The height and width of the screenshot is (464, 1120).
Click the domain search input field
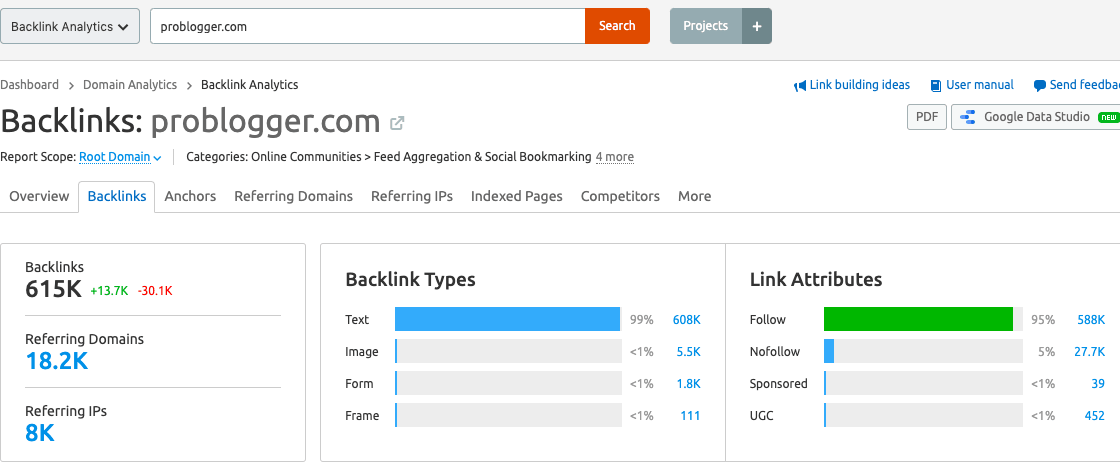tap(368, 26)
